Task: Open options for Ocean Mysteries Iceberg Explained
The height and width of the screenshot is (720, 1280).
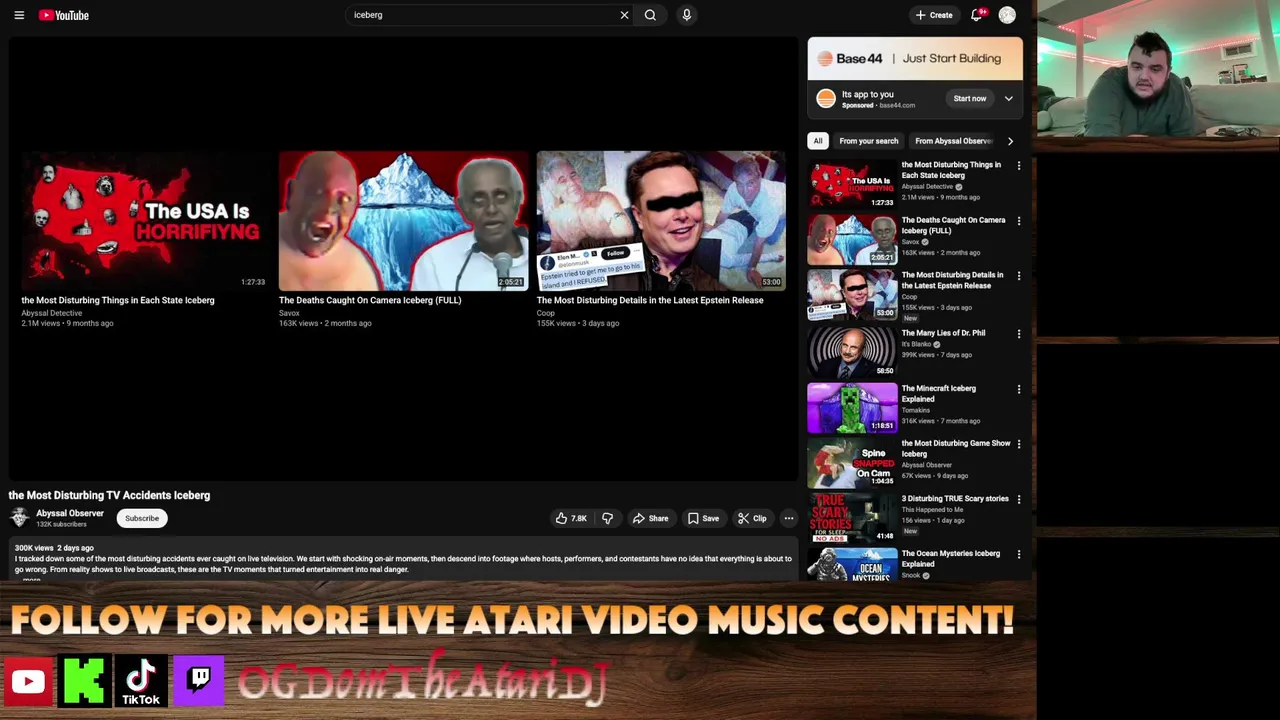Action: point(1018,554)
